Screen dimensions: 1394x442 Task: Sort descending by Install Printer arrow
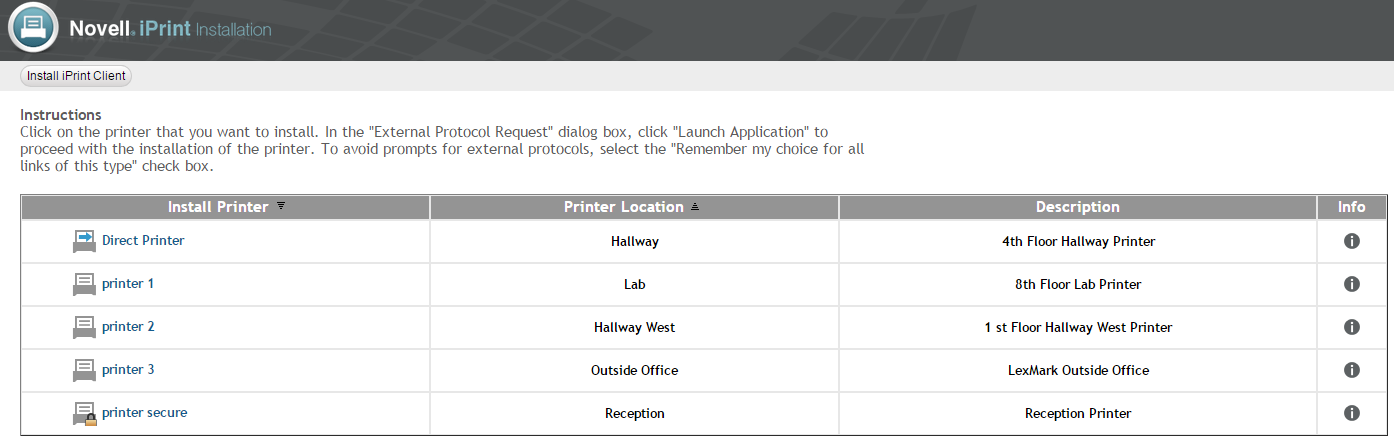[281, 206]
